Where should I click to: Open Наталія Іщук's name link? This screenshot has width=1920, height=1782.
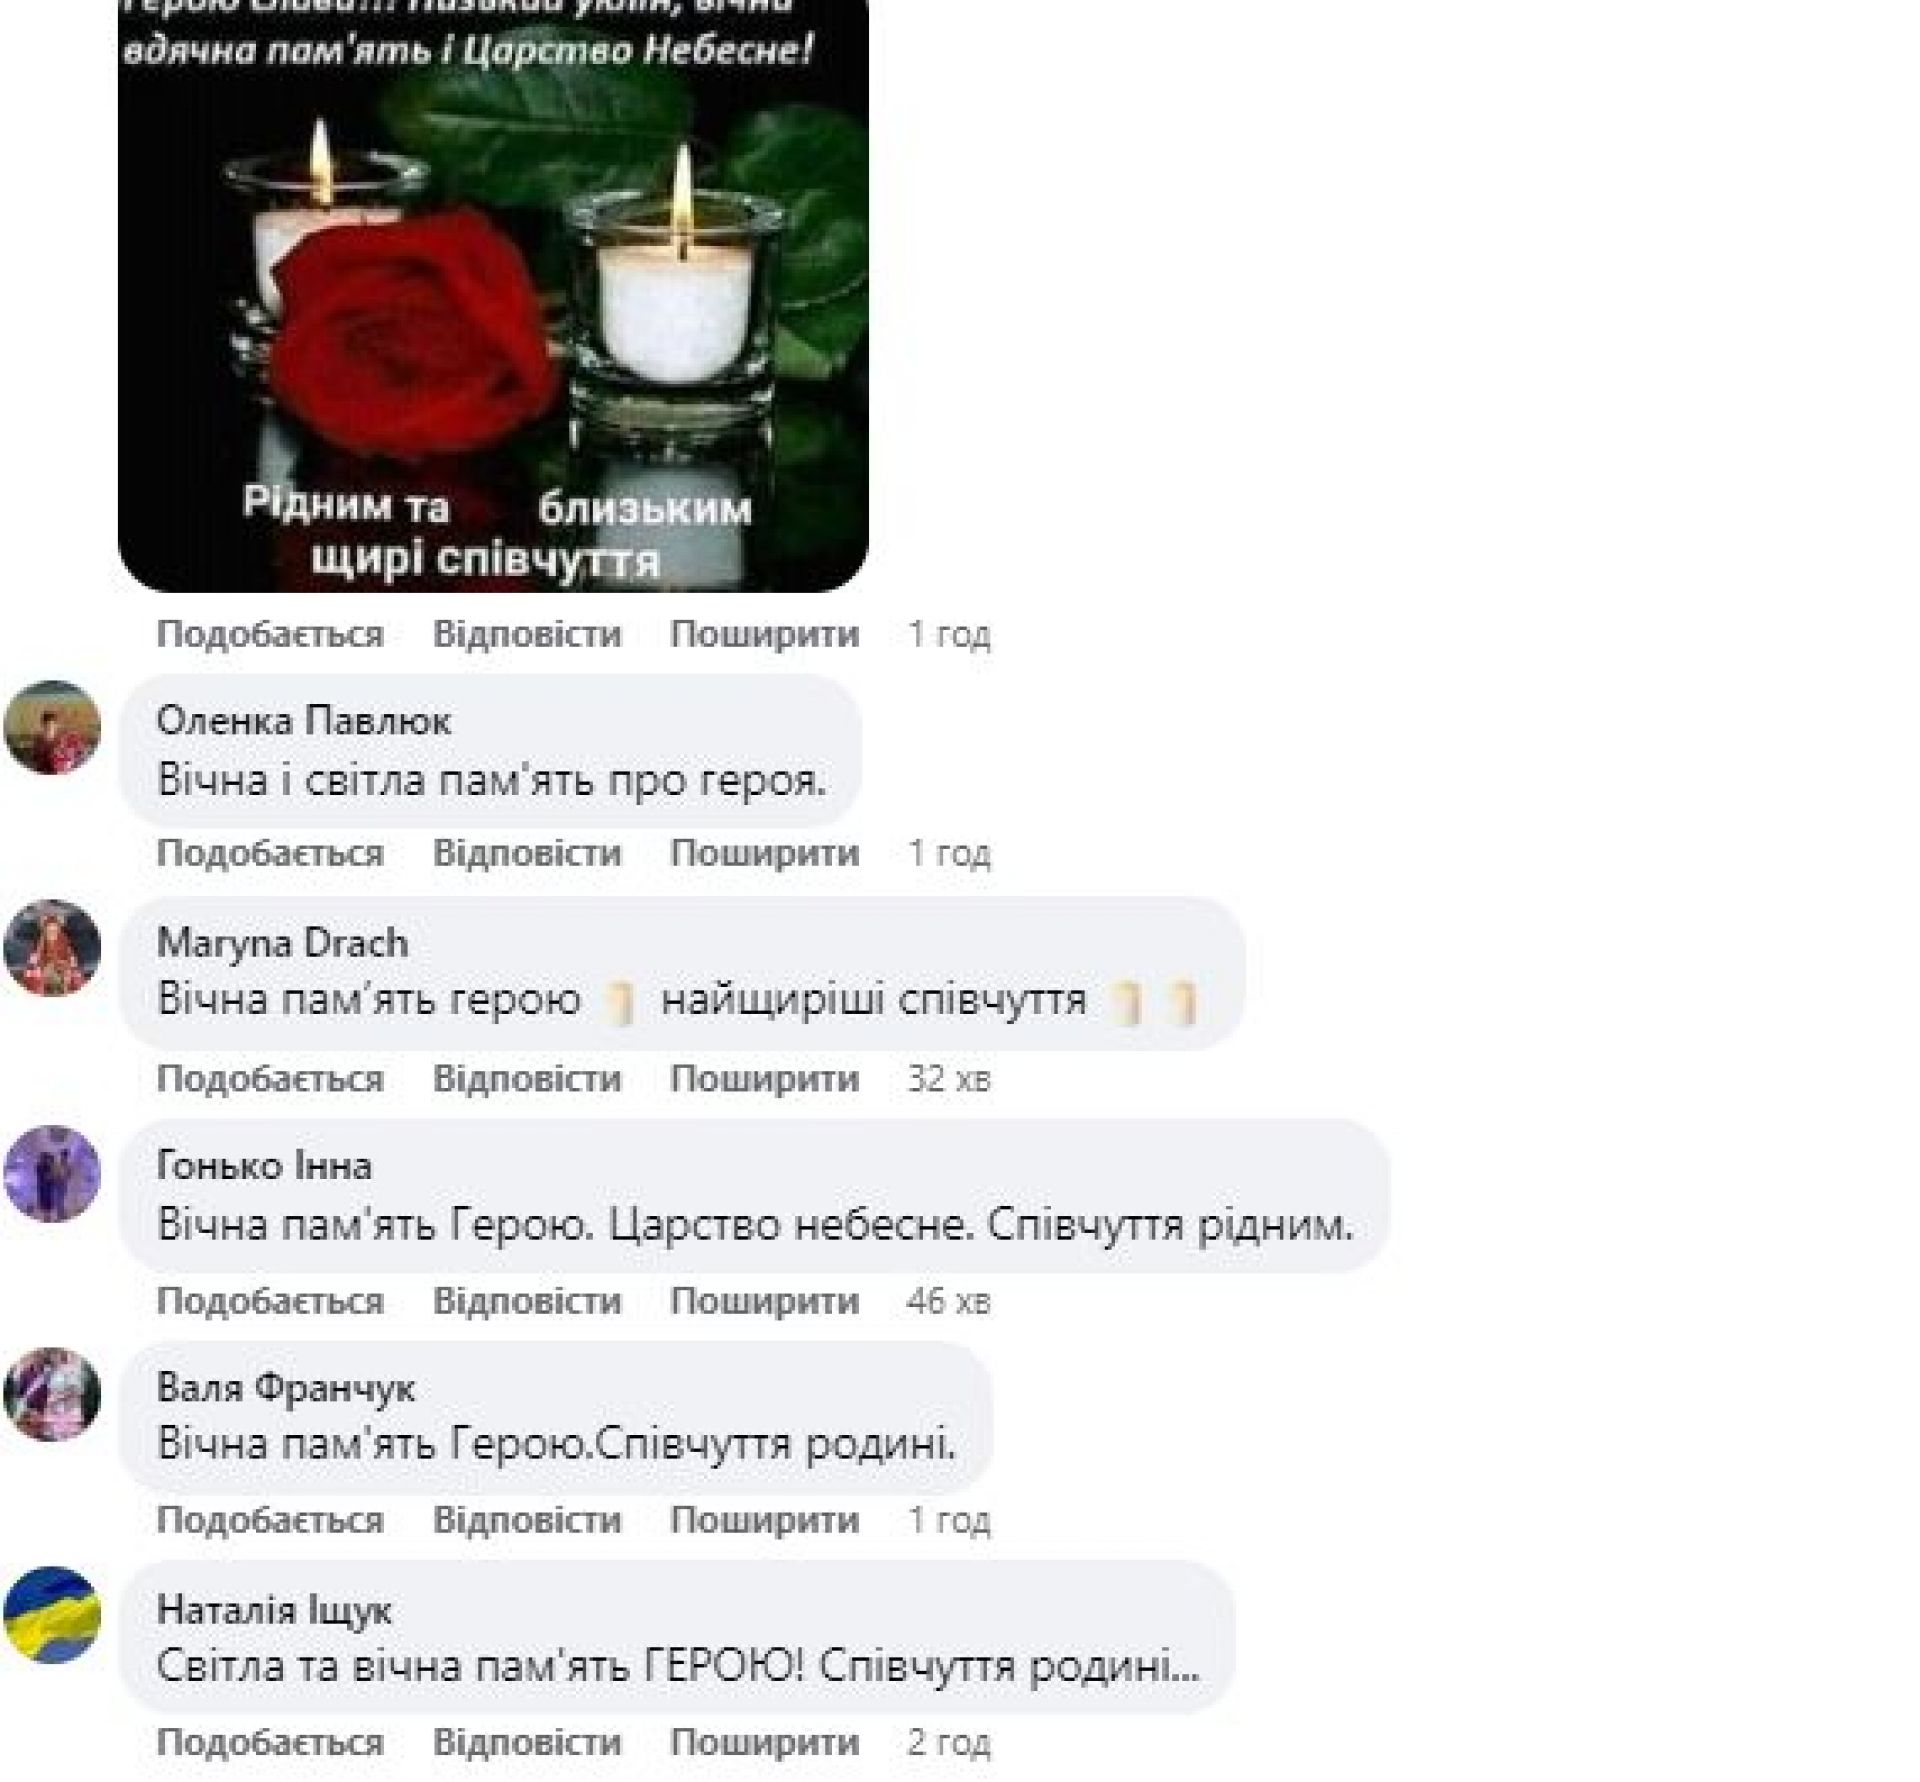275,1610
